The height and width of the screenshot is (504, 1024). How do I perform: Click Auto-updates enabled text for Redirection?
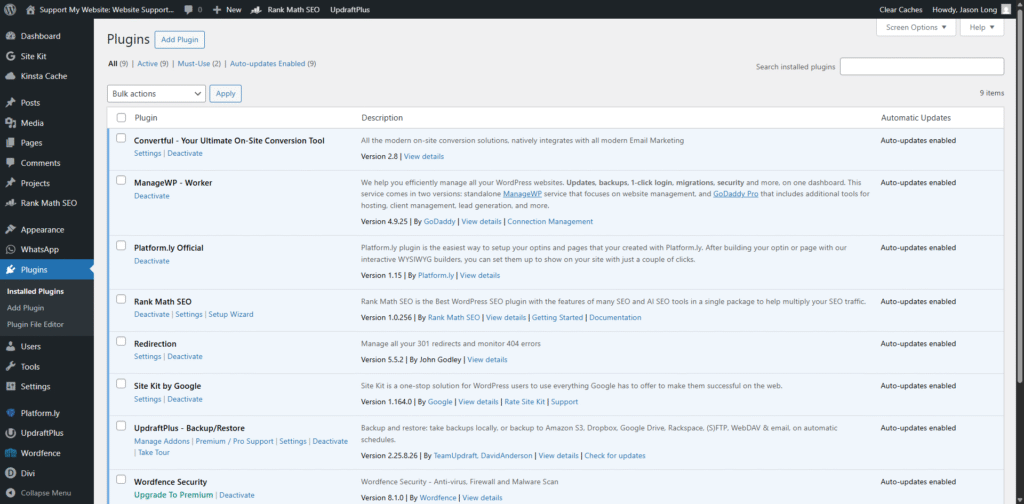pos(918,344)
